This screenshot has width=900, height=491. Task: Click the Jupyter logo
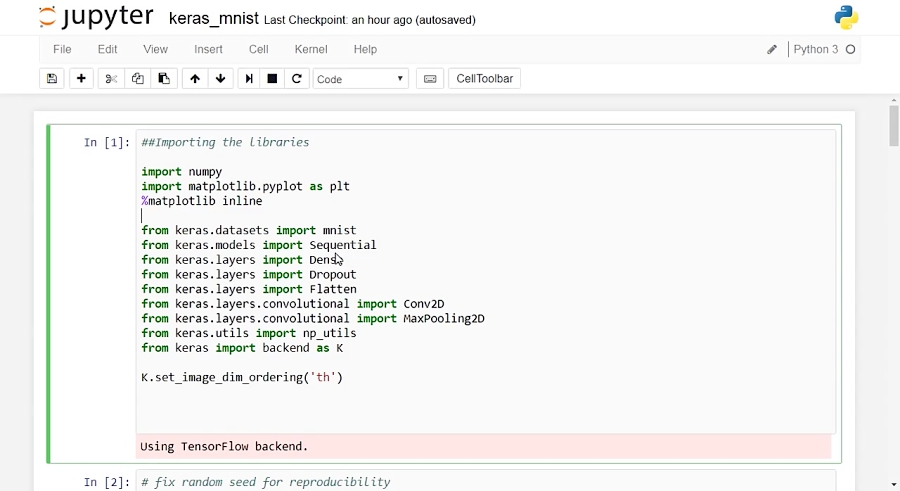(96, 18)
